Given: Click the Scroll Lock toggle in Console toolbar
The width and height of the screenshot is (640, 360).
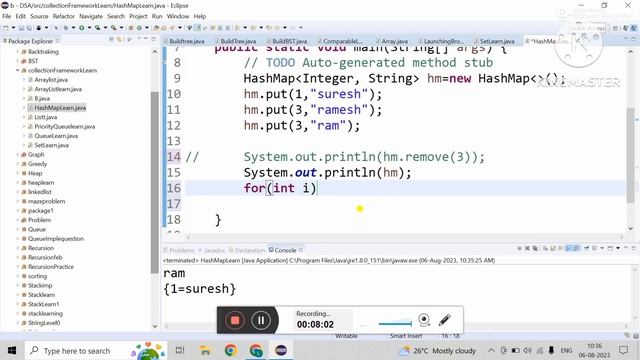Looking at the screenshot, I should tap(553, 248).
